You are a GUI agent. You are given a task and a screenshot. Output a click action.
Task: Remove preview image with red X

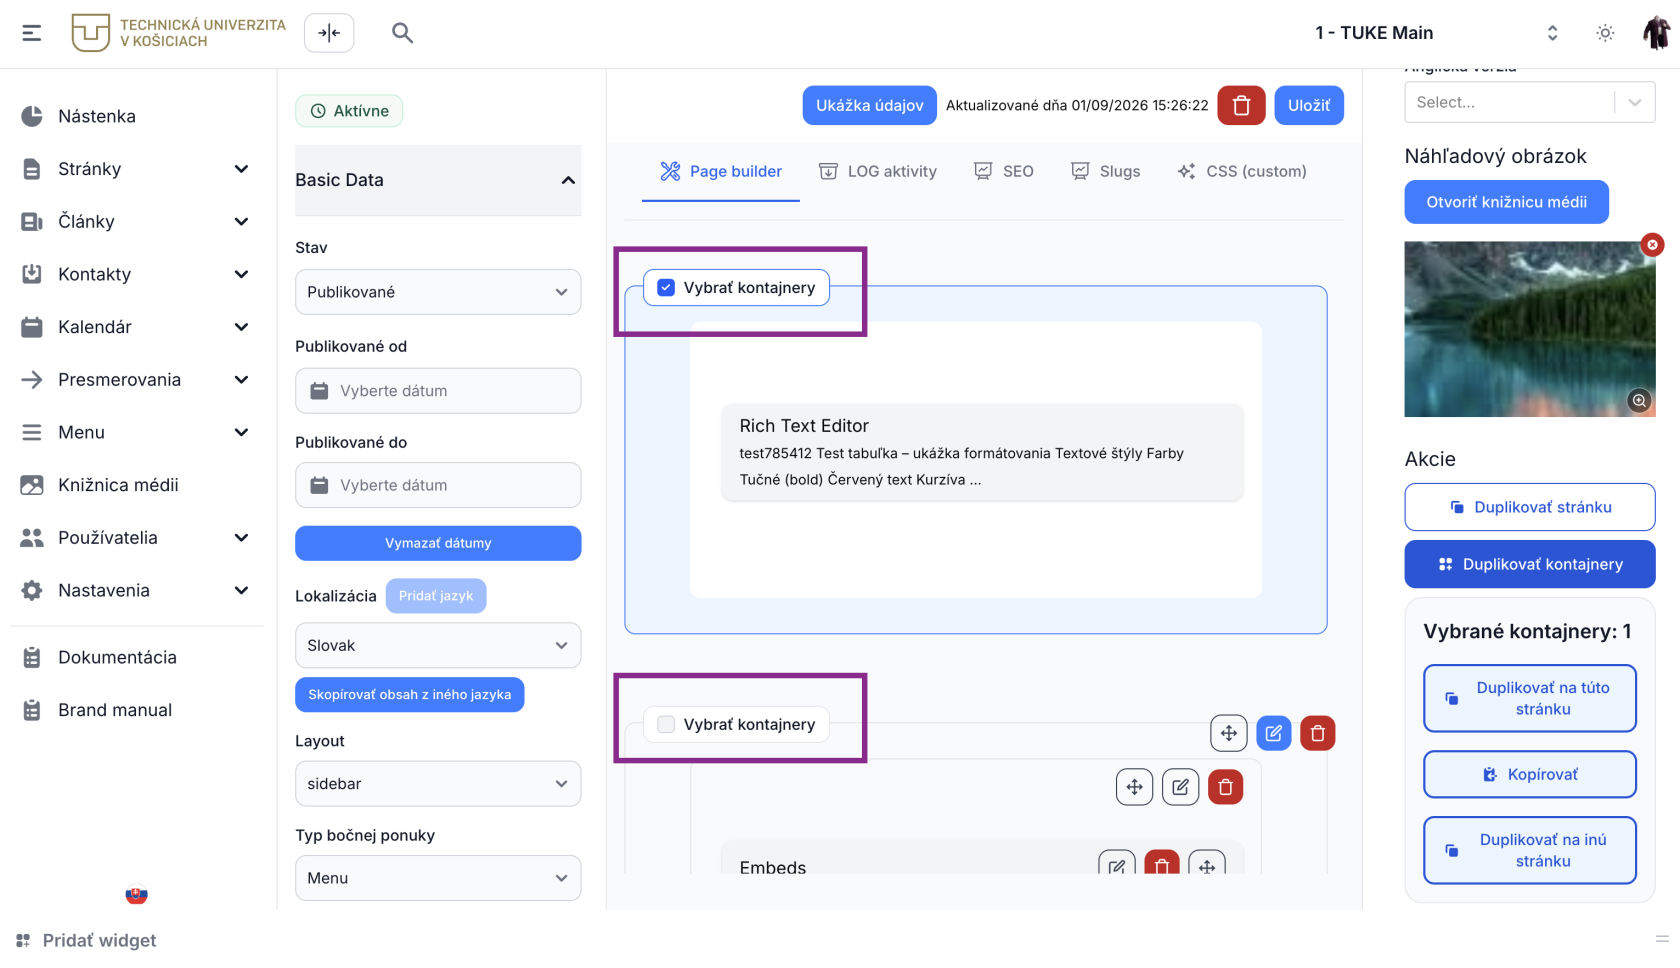click(1652, 244)
